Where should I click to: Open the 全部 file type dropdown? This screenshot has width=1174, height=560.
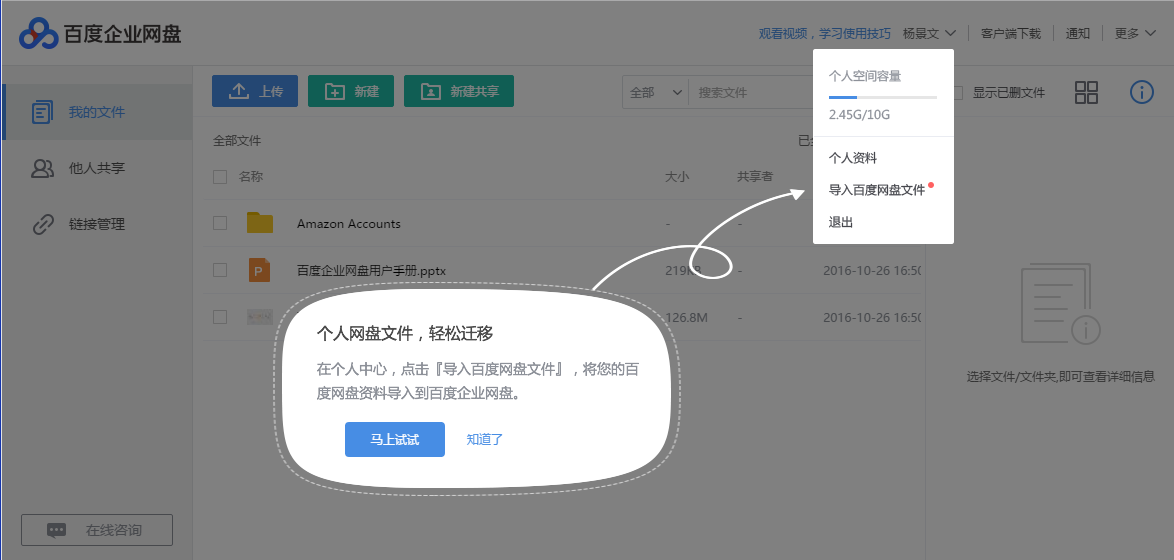click(x=655, y=92)
